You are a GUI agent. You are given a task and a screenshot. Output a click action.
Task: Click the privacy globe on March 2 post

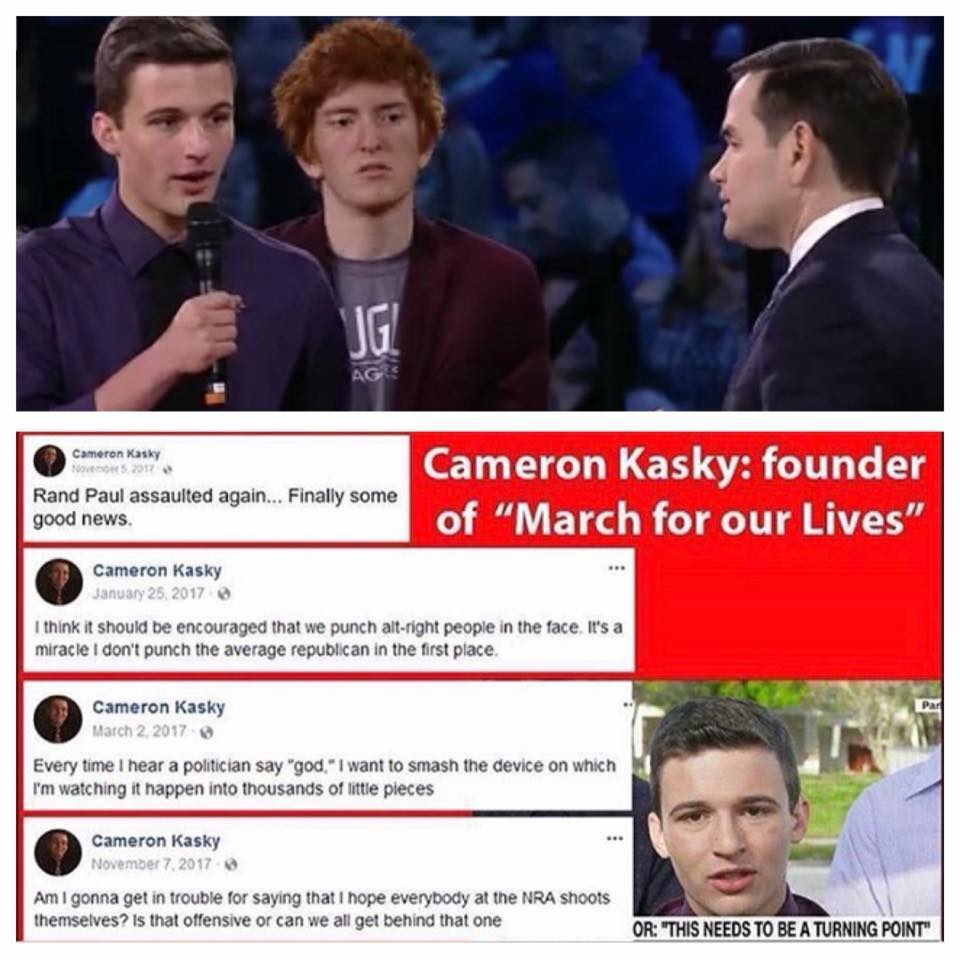click(206, 732)
